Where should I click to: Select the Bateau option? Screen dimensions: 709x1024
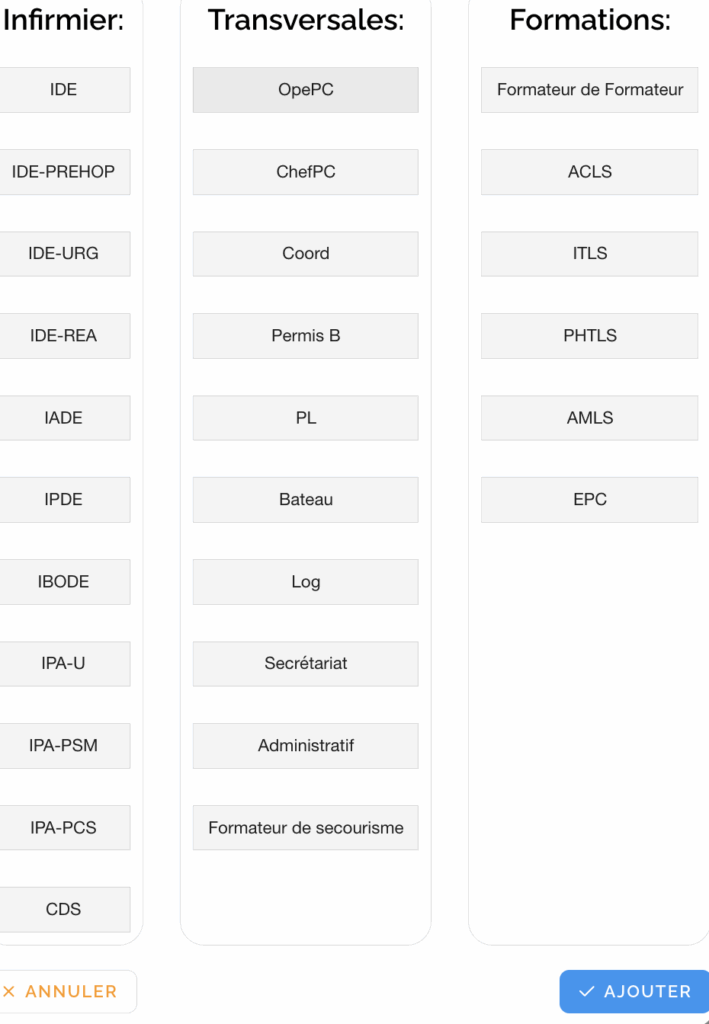coord(305,500)
